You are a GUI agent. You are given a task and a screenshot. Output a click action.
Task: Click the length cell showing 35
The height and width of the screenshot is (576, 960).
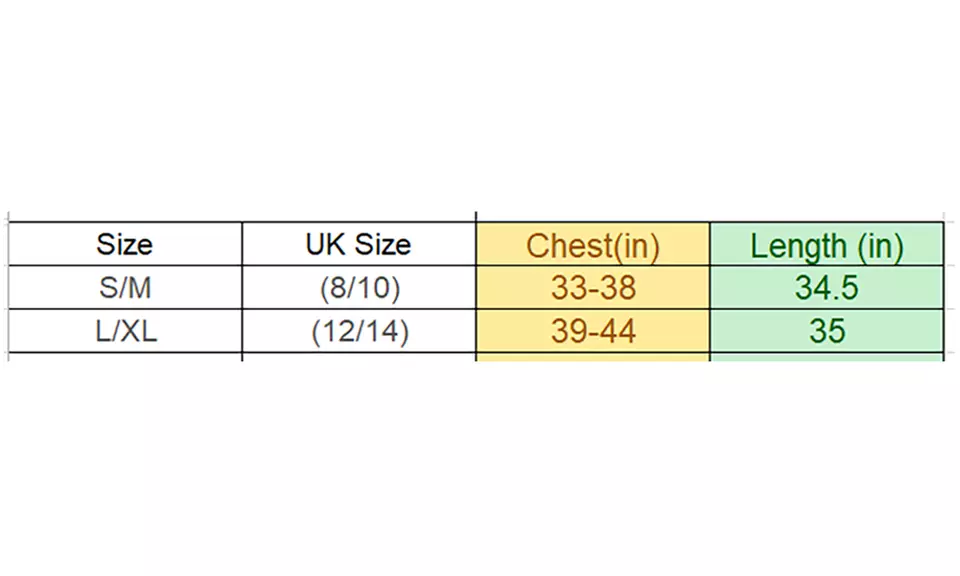click(826, 331)
